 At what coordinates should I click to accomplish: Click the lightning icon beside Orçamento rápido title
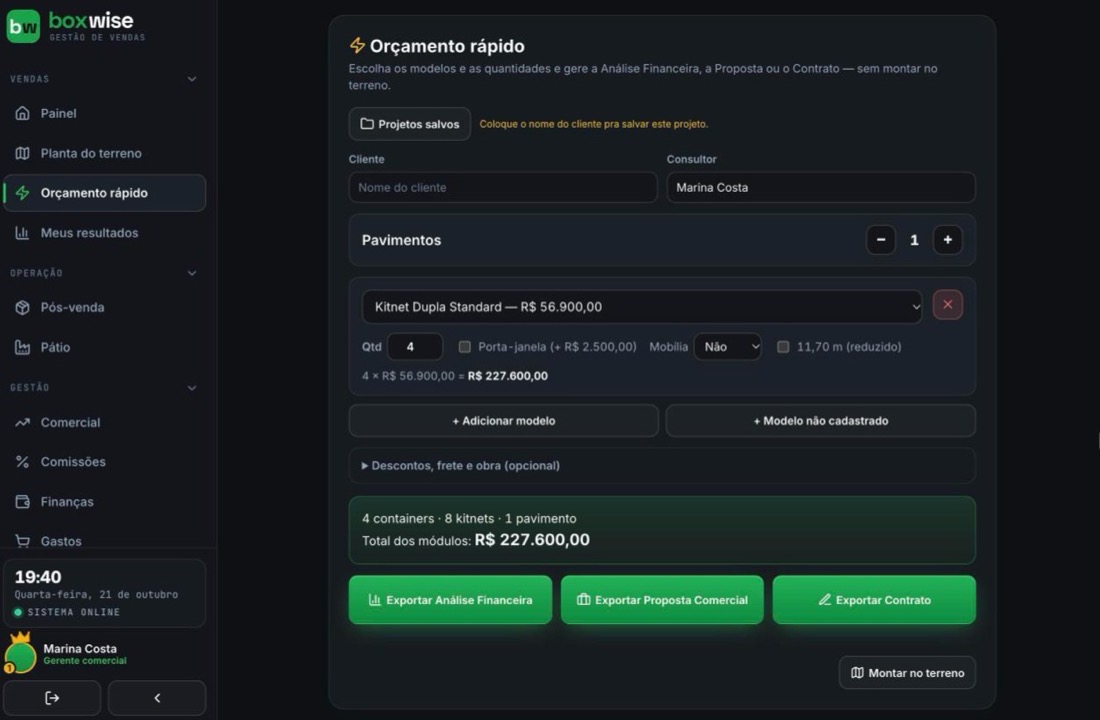click(x=357, y=46)
